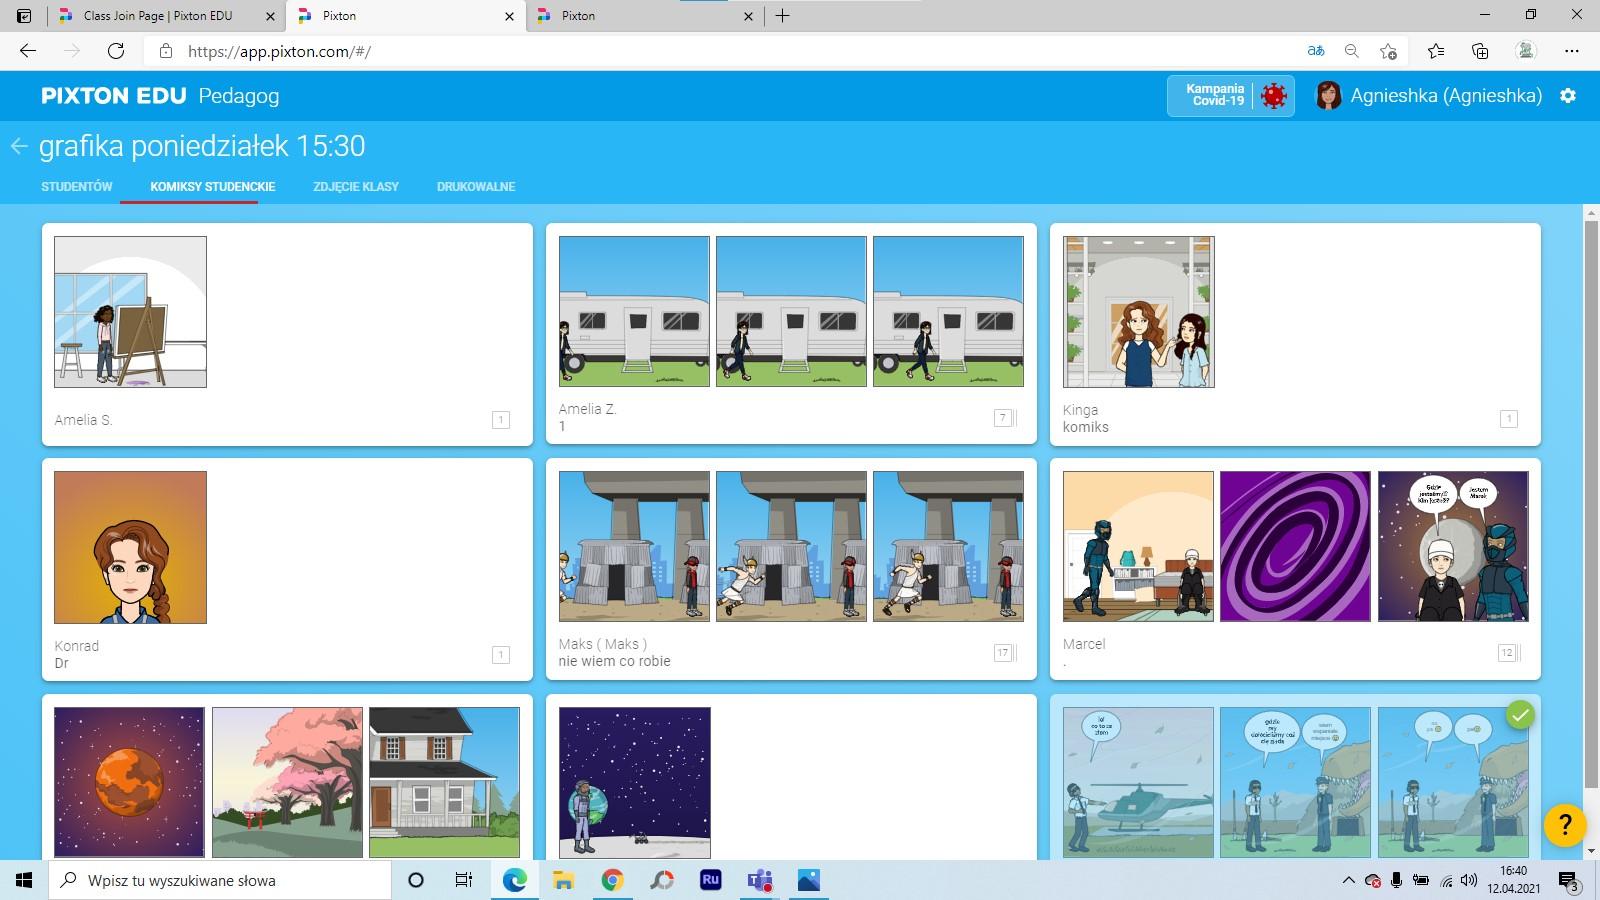Reload the page
The width and height of the screenshot is (1600, 900).
point(116,51)
